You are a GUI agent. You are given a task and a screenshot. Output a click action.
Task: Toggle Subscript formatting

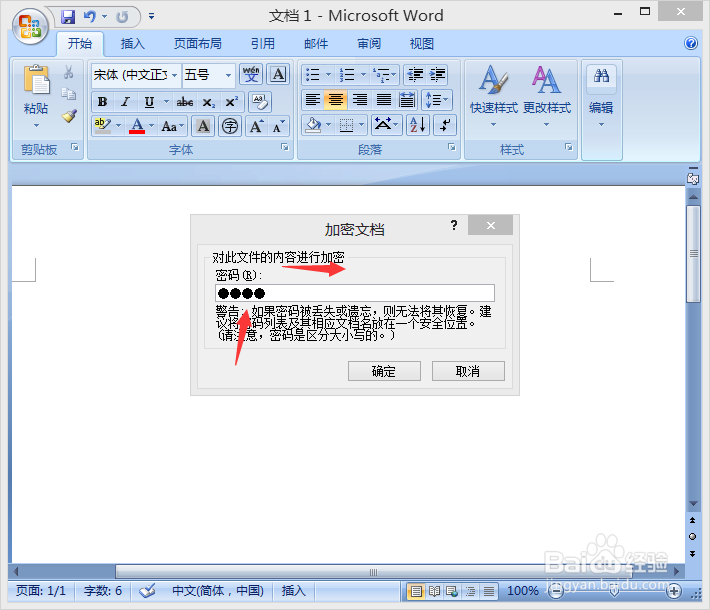click(x=208, y=102)
